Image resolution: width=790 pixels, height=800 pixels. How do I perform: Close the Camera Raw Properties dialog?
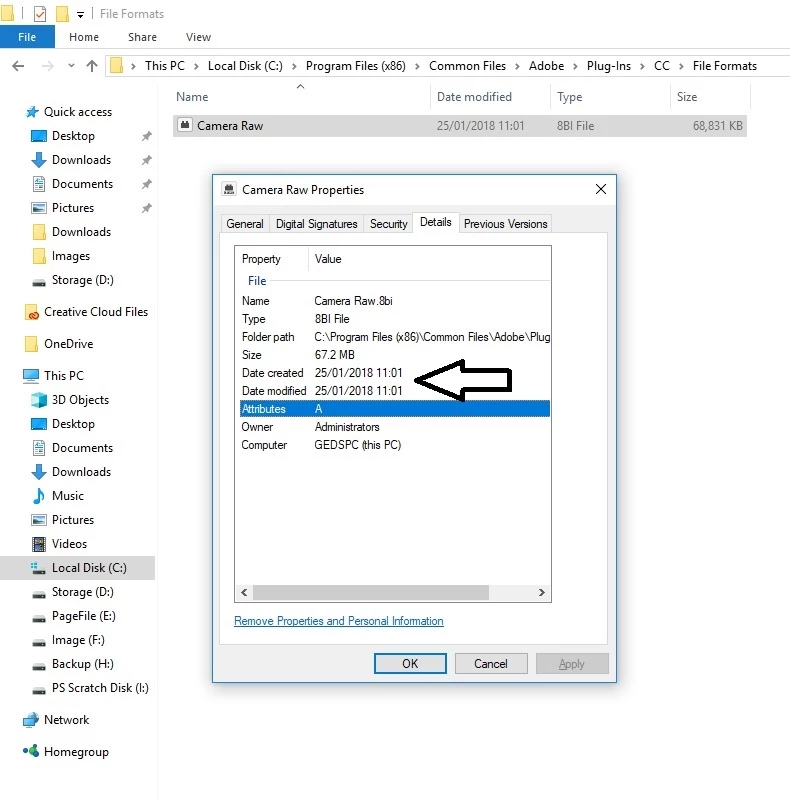601,189
